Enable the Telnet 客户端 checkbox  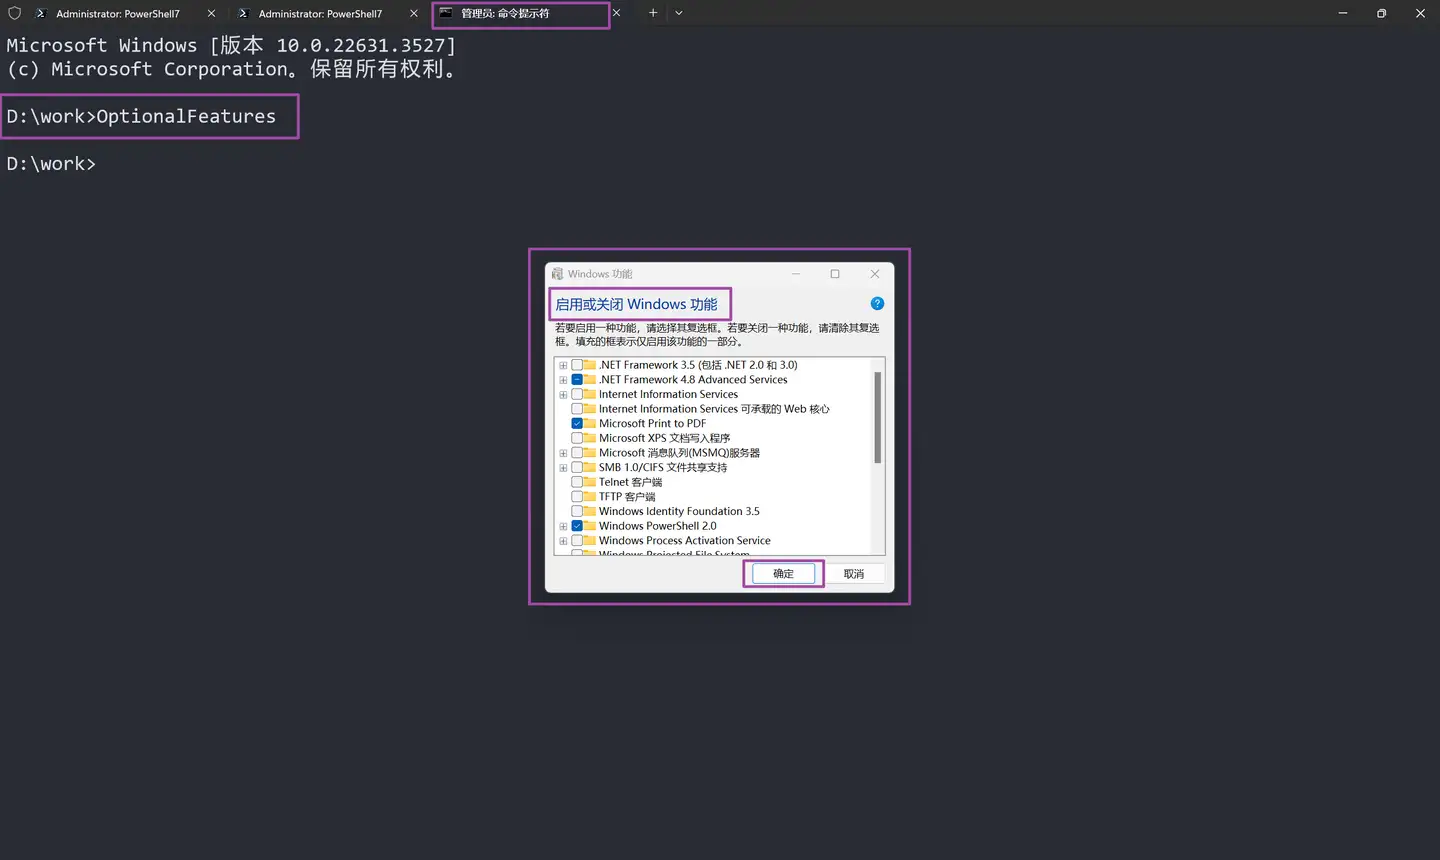(x=577, y=482)
